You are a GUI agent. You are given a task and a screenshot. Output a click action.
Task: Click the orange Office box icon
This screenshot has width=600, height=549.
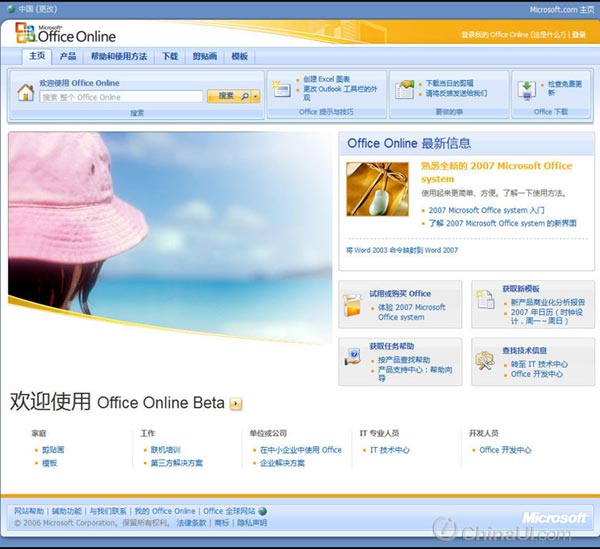(352, 305)
